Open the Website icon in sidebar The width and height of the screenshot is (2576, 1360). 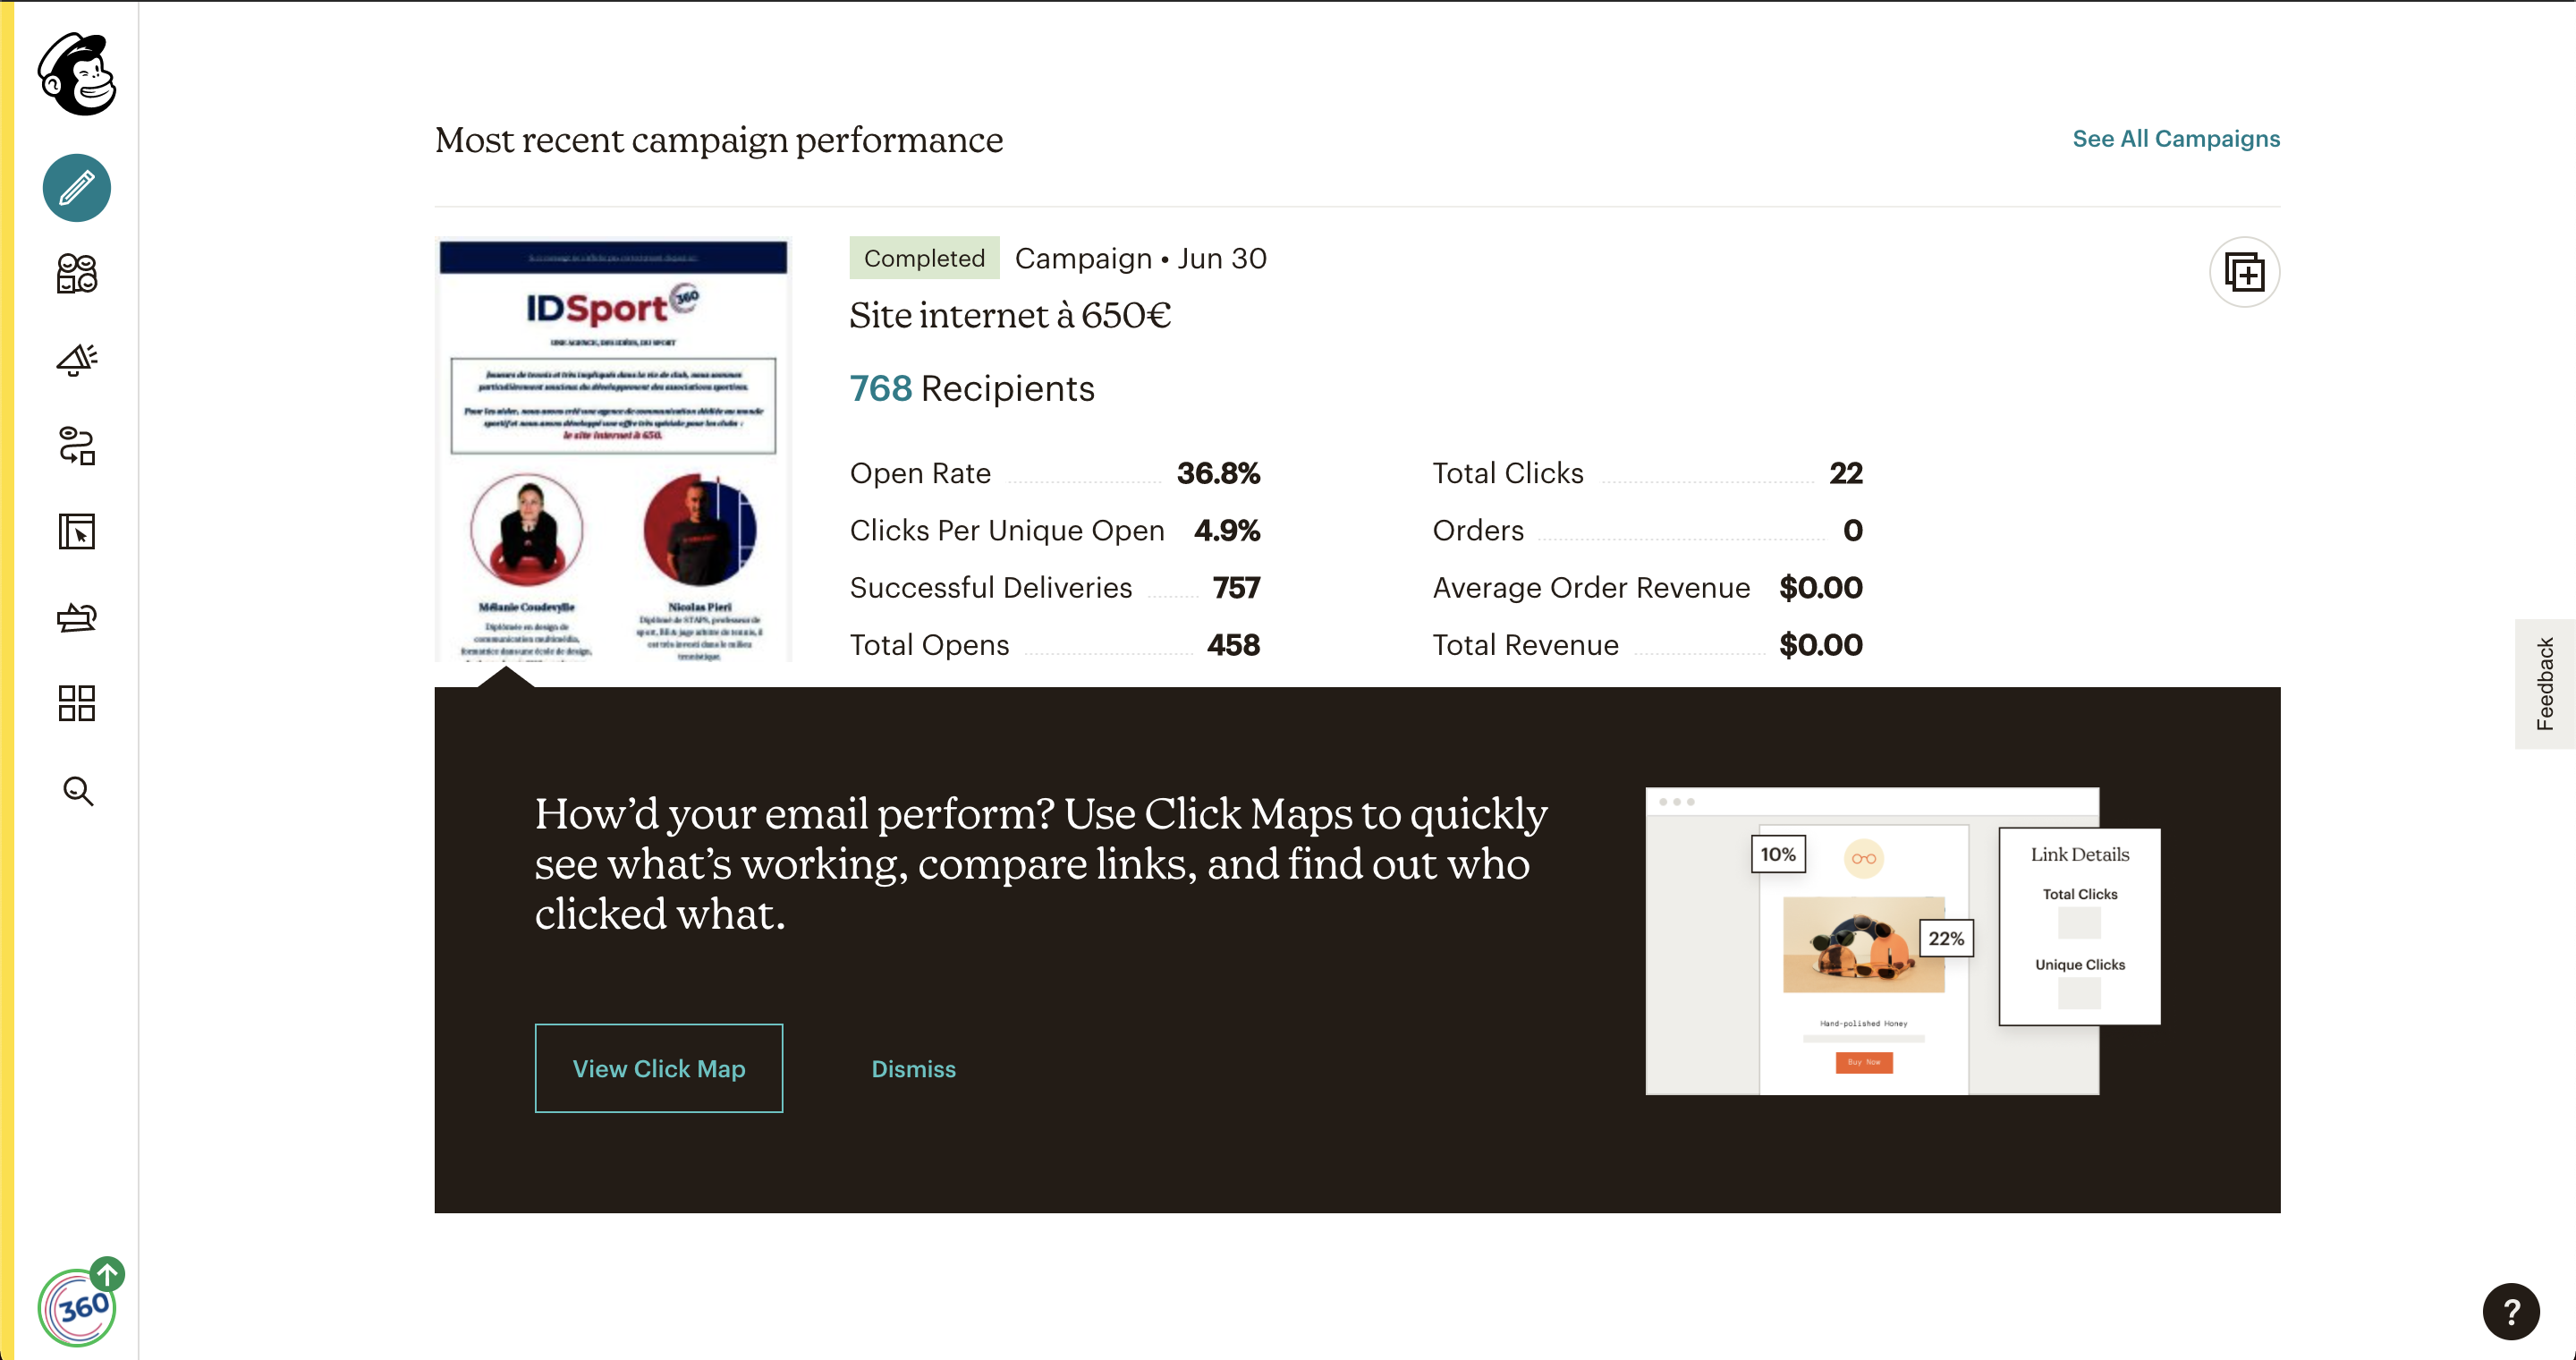[x=77, y=532]
